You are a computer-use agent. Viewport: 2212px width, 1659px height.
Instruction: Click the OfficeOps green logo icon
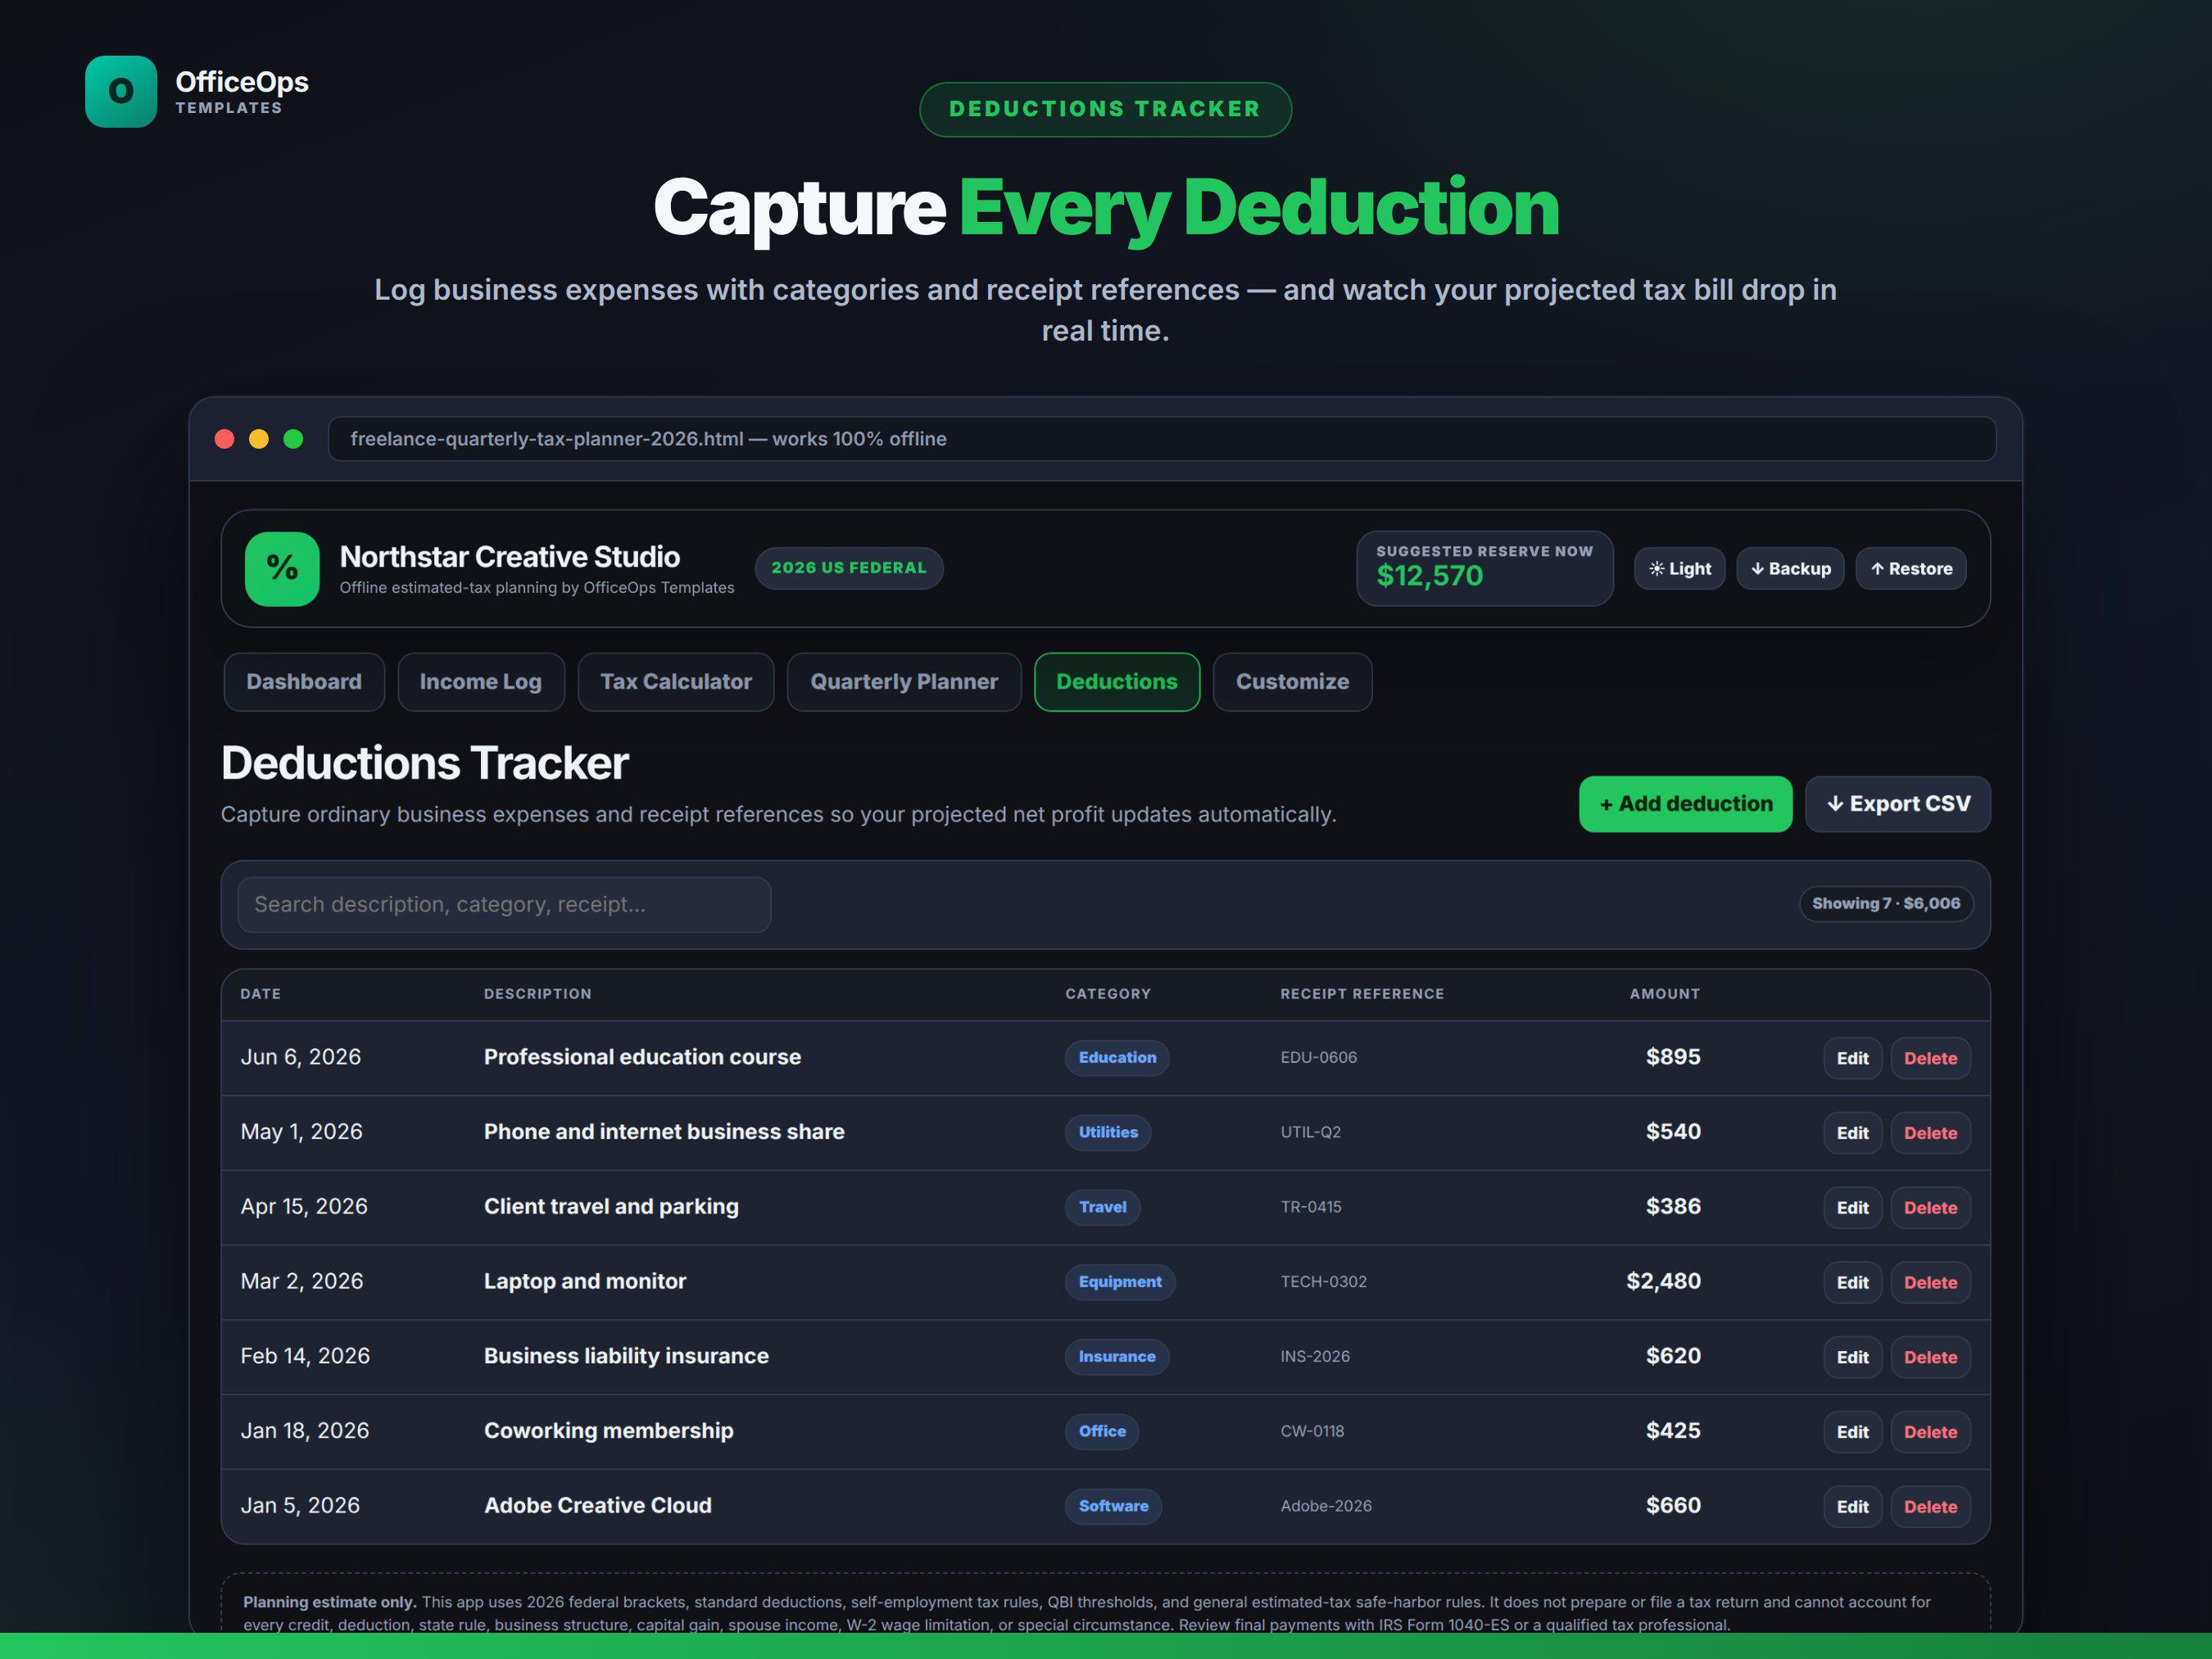[121, 91]
